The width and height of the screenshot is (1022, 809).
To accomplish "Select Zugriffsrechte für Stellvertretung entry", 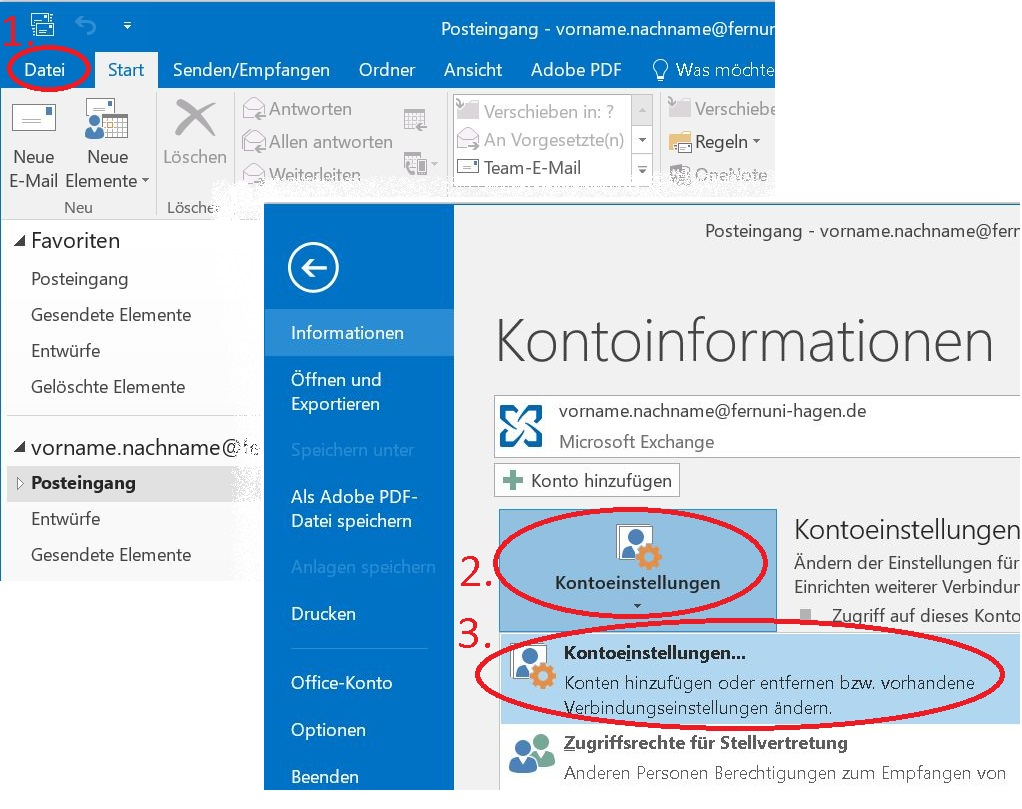I will (705, 743).
